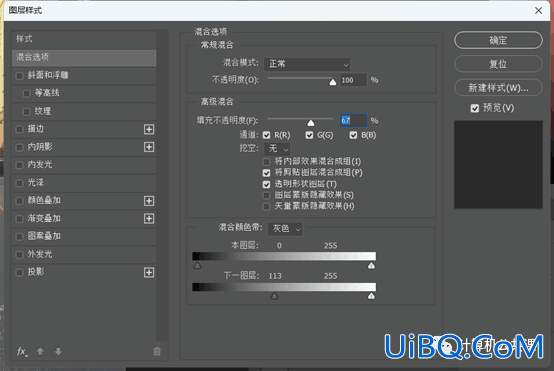The image size is (554, 371).
Task: Click the 填充不透明度 value input field
Action: [353, 121]
